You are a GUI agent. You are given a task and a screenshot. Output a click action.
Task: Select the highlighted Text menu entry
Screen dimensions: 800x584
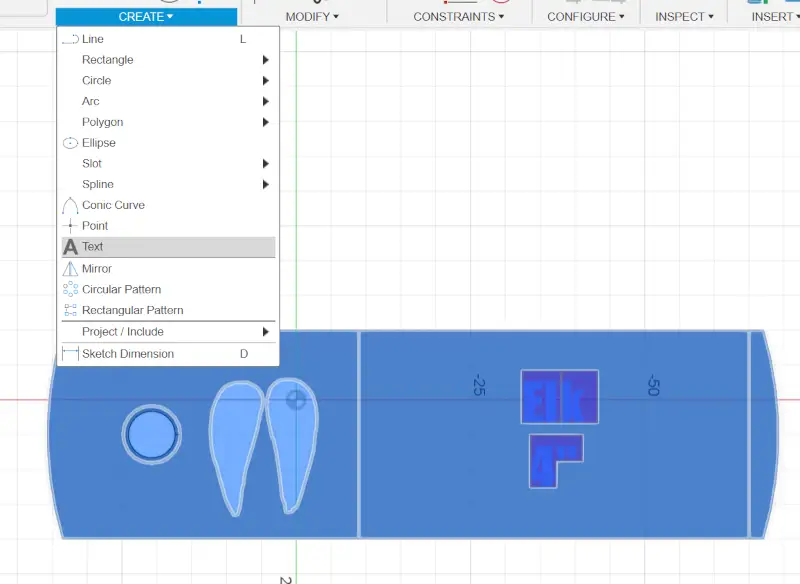click(168, 247)
